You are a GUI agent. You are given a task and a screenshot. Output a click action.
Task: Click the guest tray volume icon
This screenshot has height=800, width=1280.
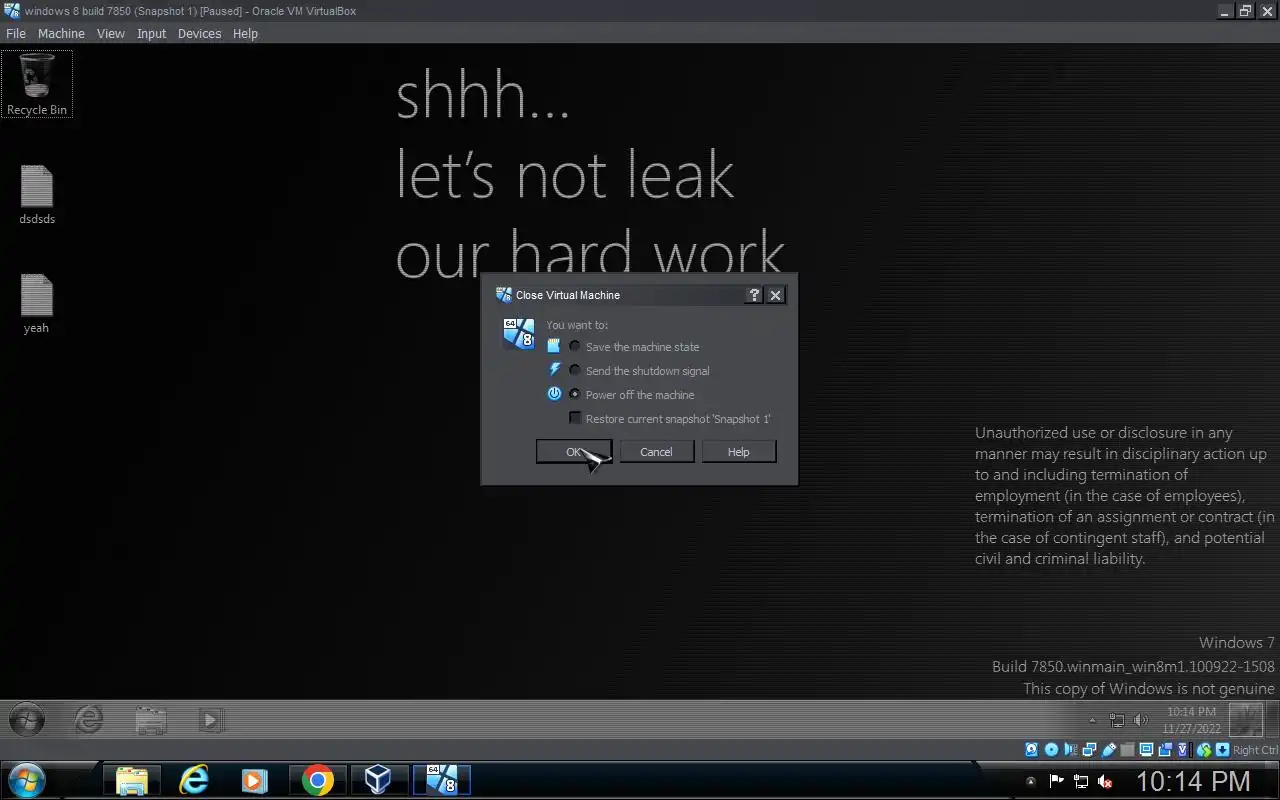(1141, 720)
